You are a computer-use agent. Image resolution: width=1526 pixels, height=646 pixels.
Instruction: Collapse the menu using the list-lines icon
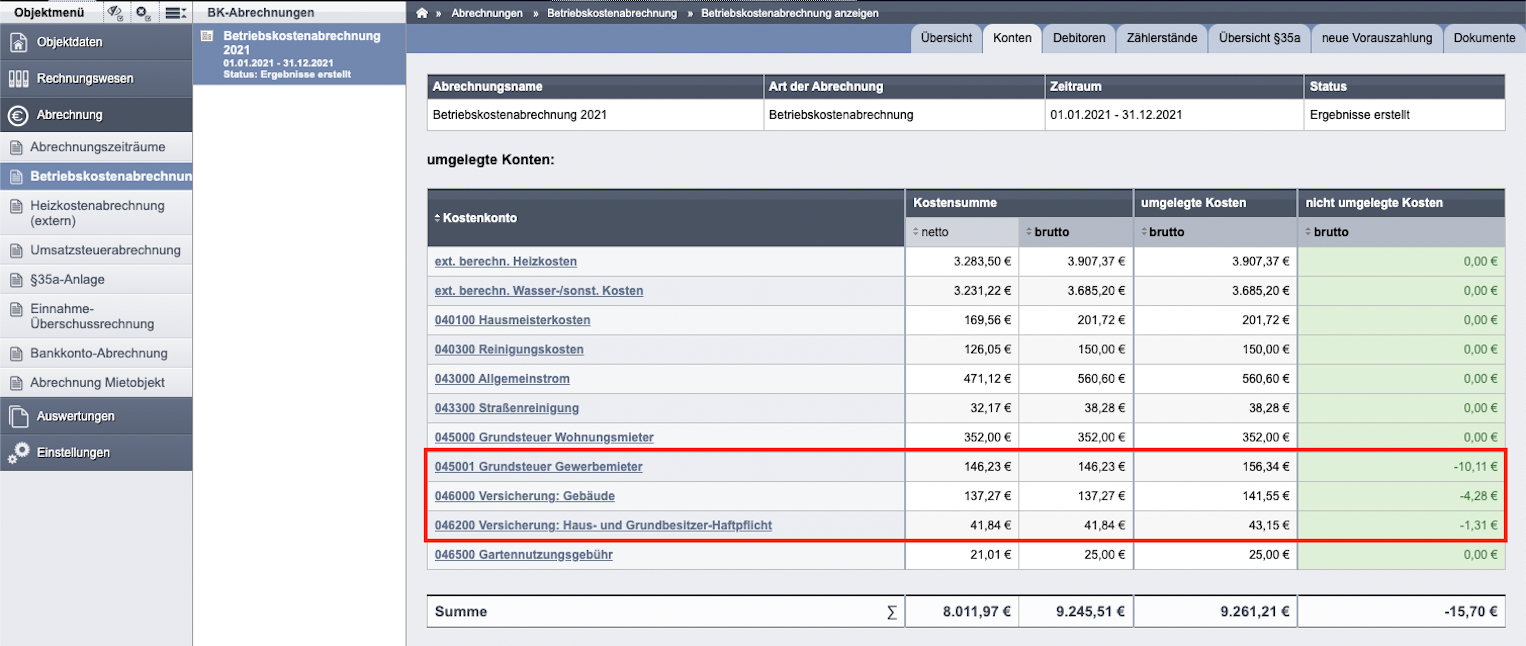[176, 13]
